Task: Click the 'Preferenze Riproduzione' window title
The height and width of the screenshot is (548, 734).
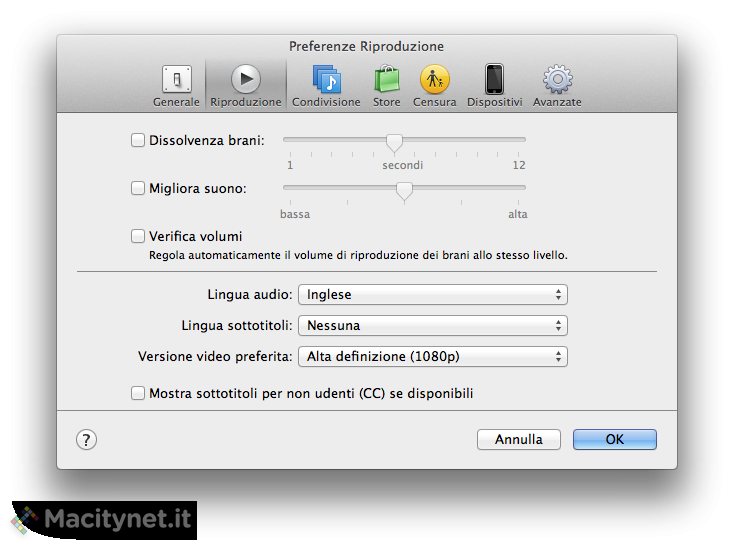Action: pyautogui.click(x=366, y=46)
